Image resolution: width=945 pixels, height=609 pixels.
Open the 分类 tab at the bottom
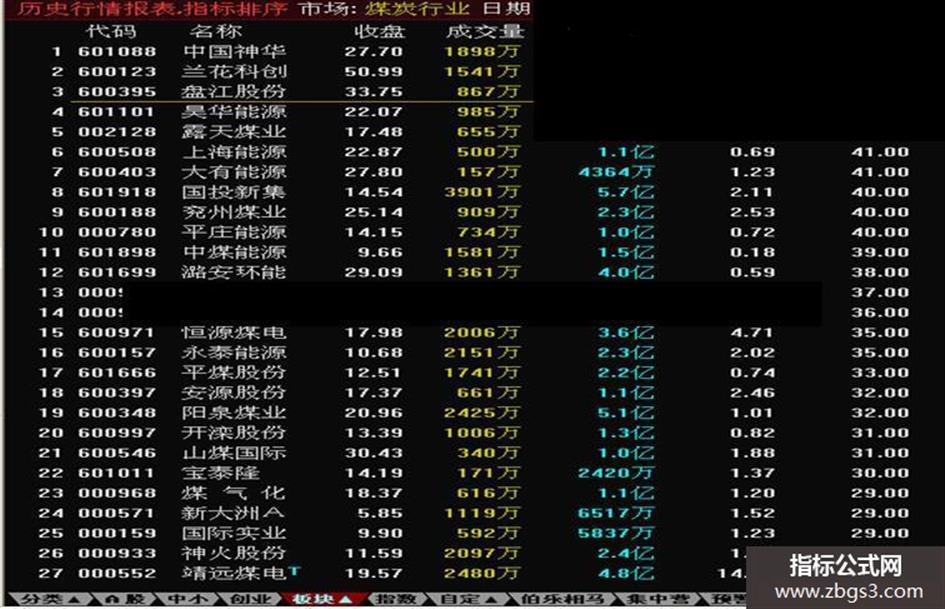click(x=50, y=599)
